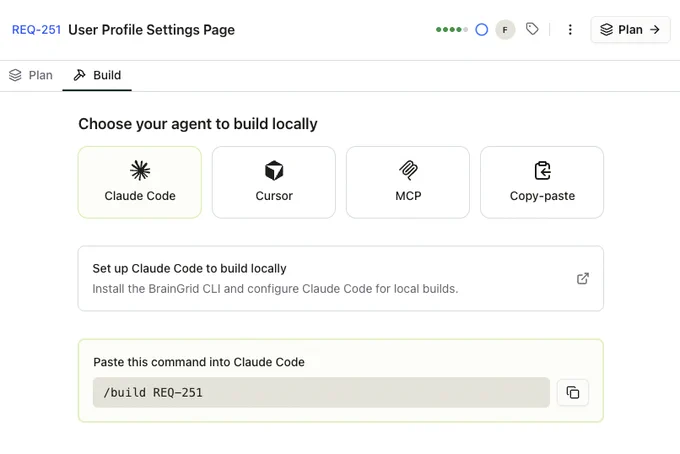Click 'Install the BrainGrid CLI' description text

tap(275, 289)
